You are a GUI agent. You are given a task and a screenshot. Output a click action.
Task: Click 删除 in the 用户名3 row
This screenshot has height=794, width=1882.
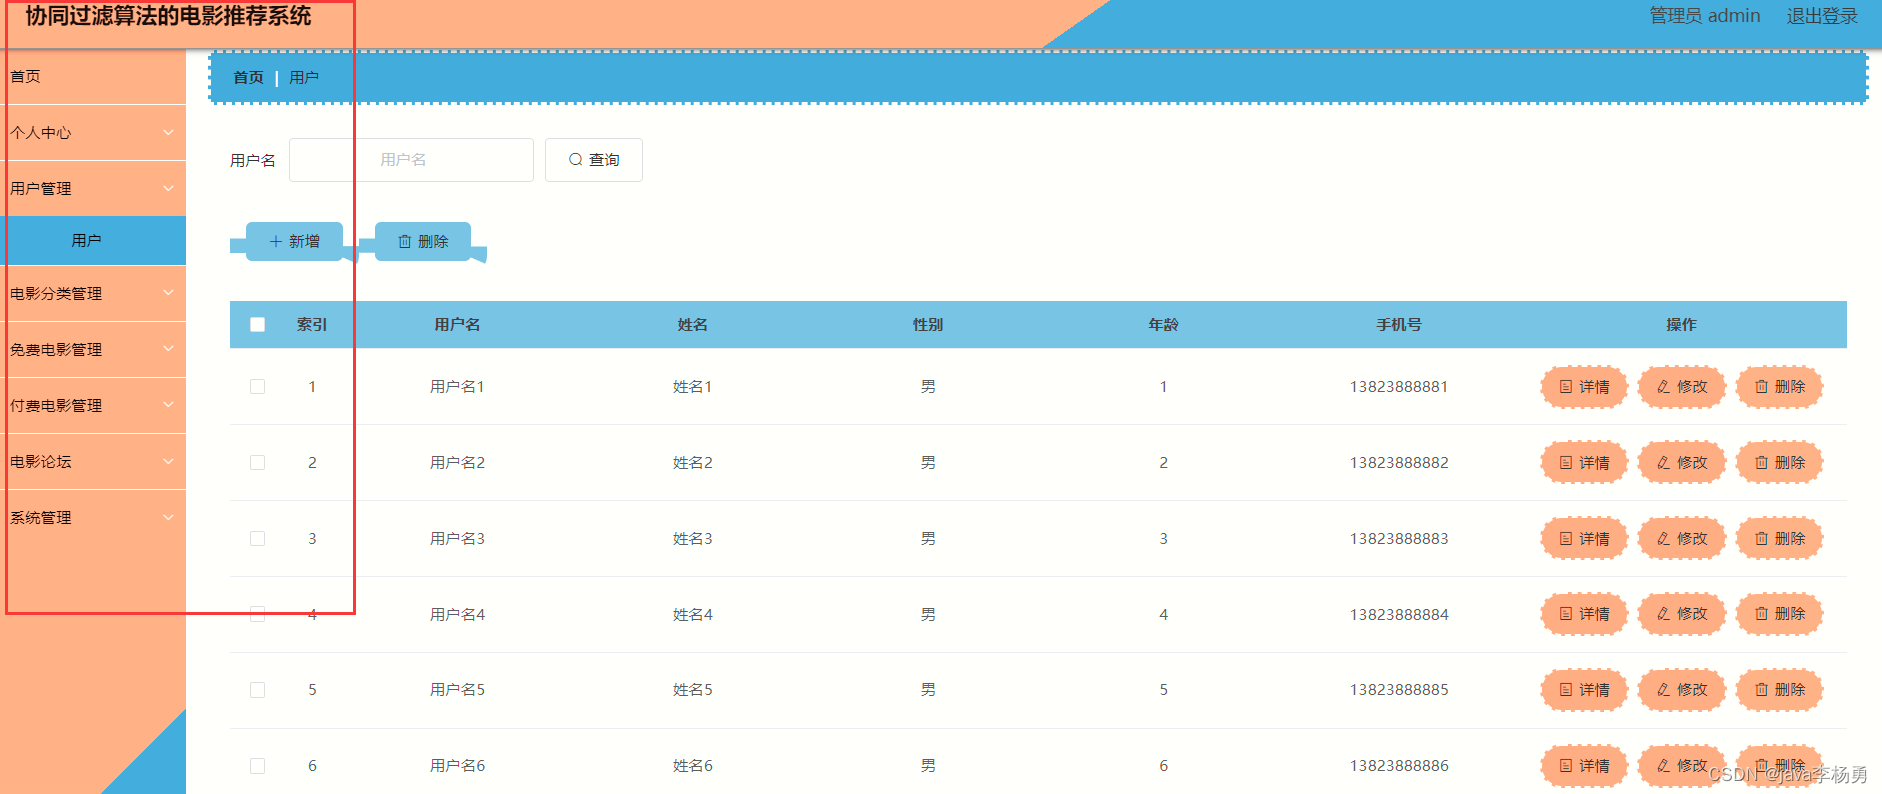pyautogui.click(x=1780, y=538)
